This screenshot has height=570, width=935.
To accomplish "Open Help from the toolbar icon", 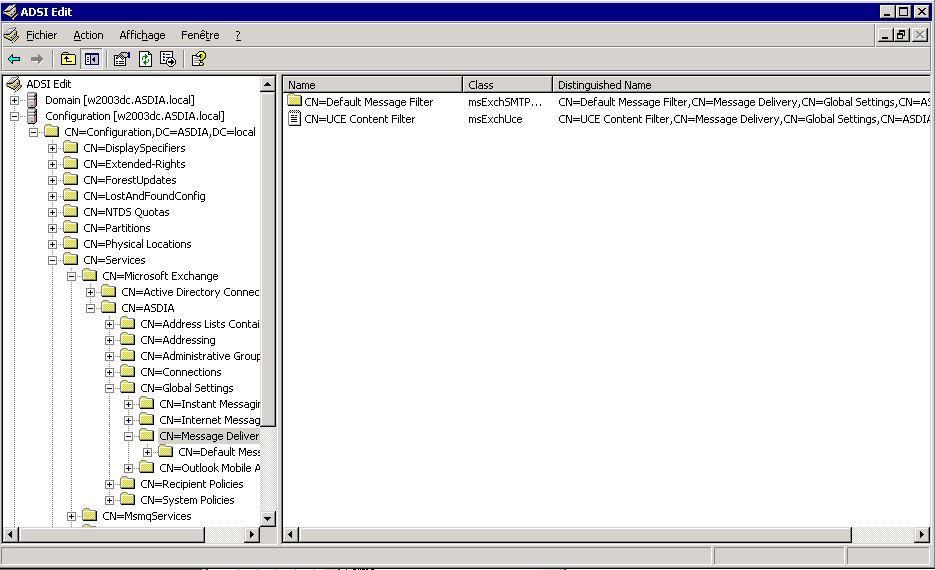I will (199, 59).
